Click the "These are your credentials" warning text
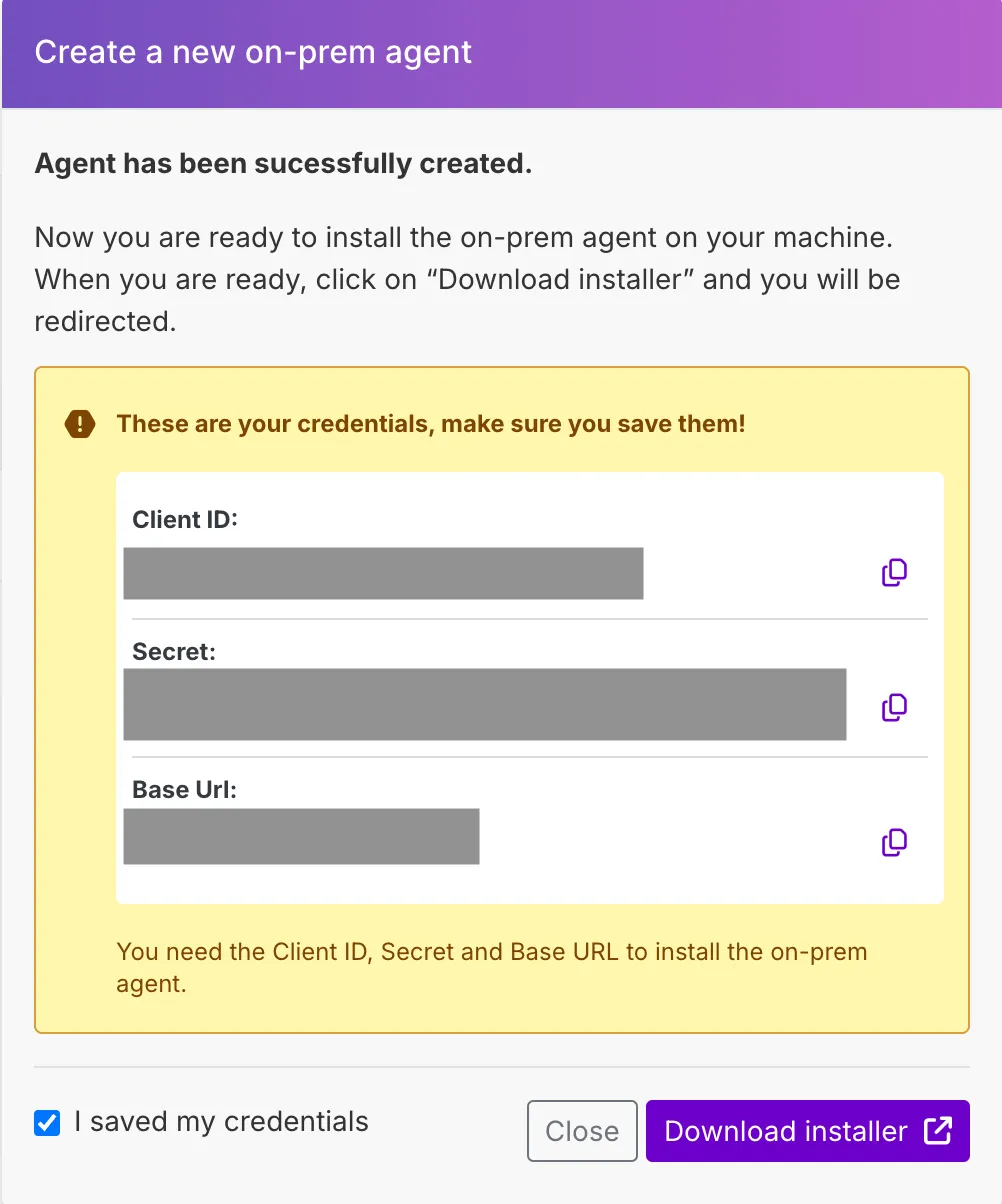1002x1204 pixels. 431,424
